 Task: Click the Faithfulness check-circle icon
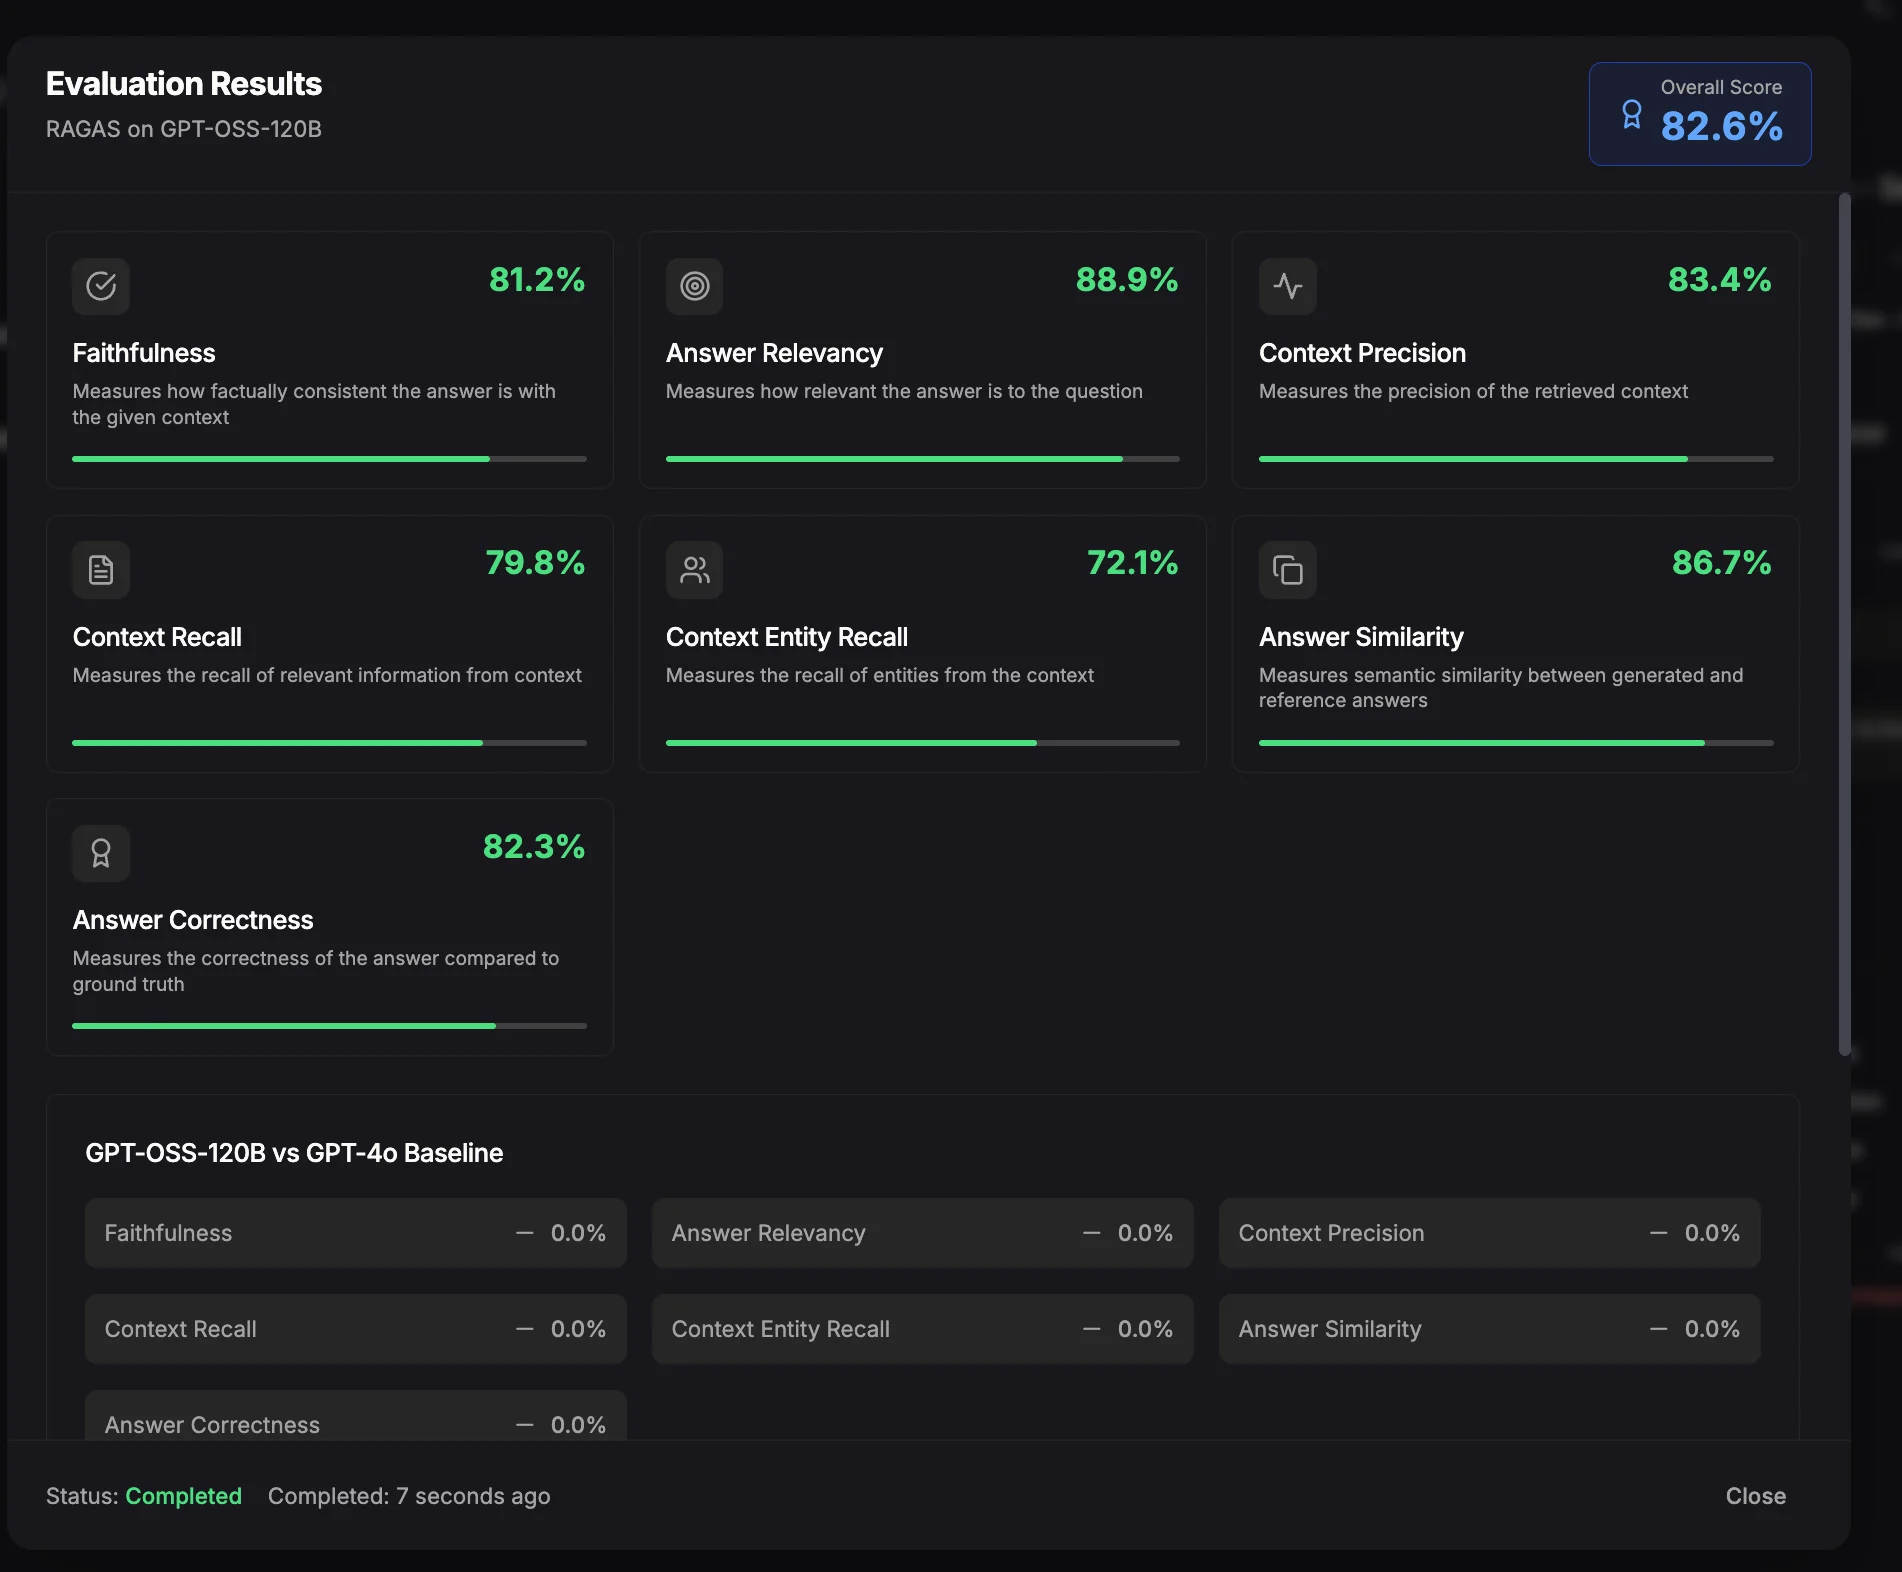coord(101,286)
